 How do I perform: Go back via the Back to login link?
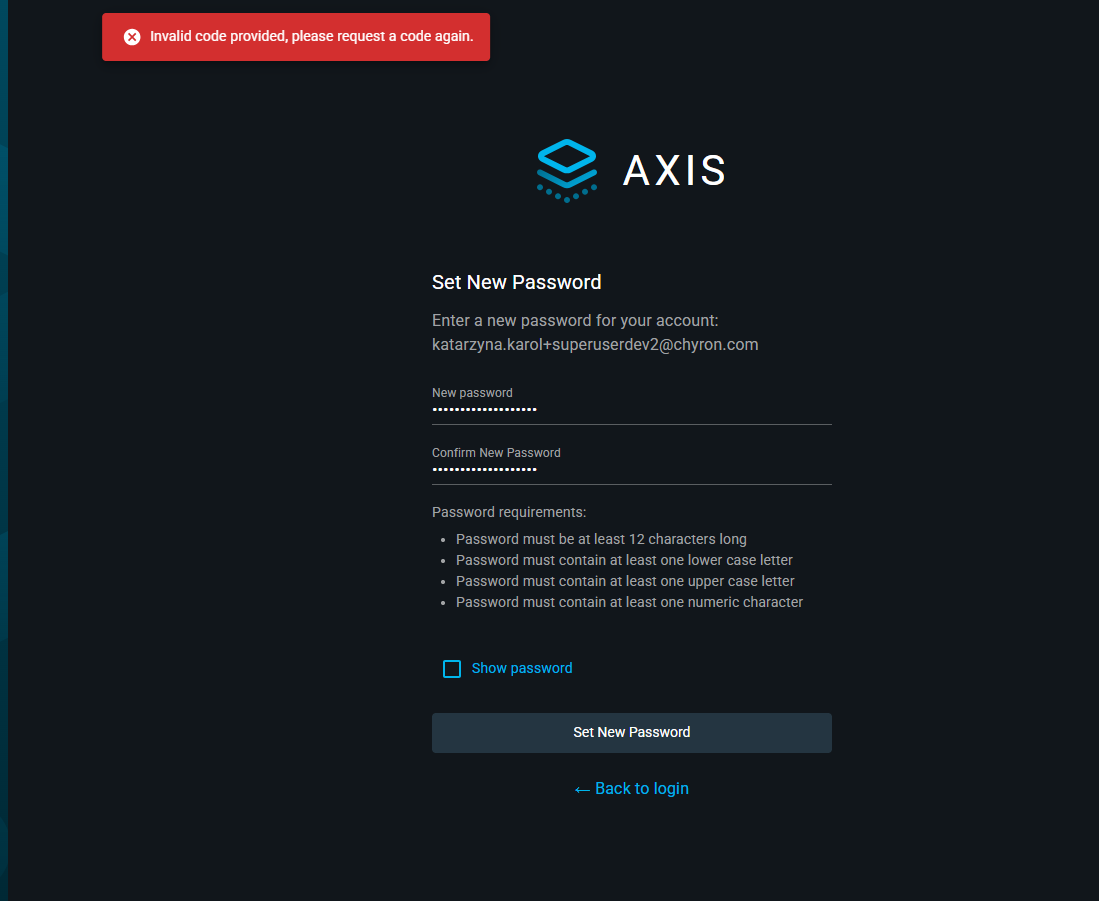(641, 789)
